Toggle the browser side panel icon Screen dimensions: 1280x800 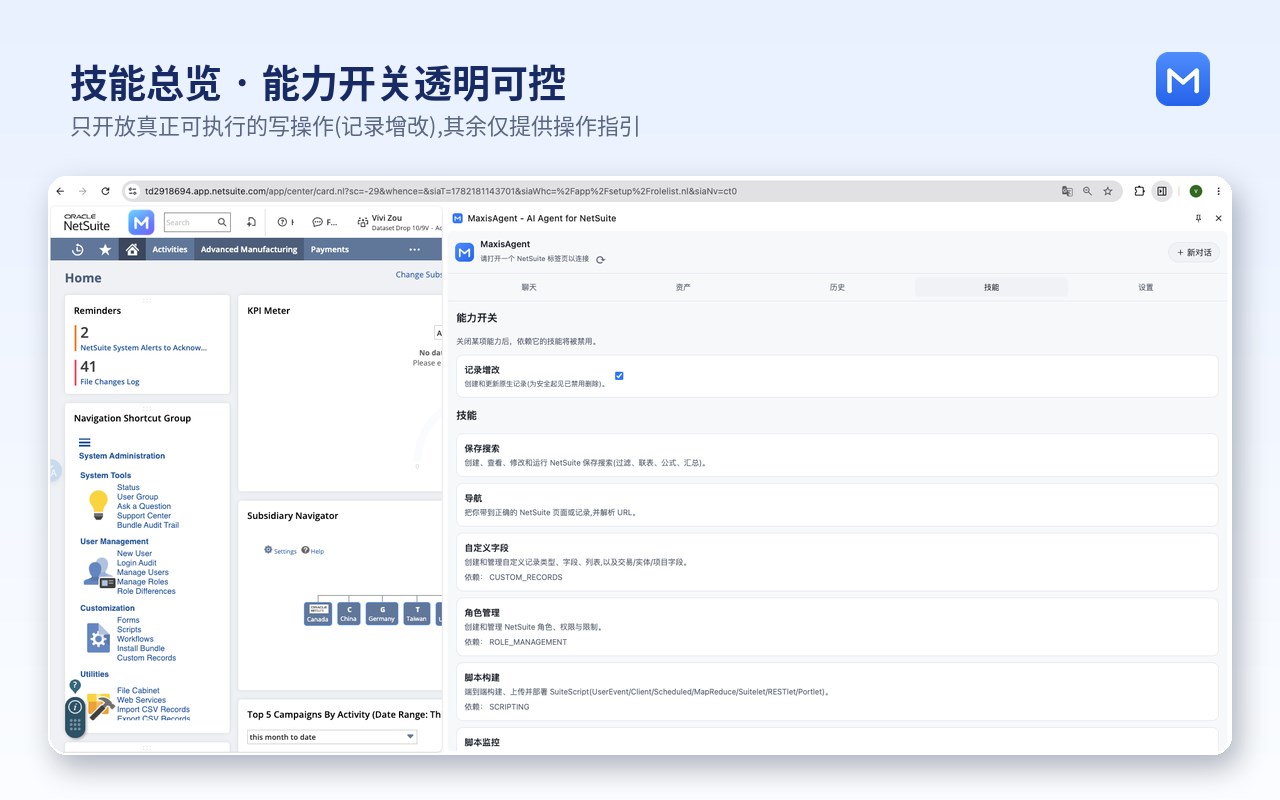pos(1162,191)
